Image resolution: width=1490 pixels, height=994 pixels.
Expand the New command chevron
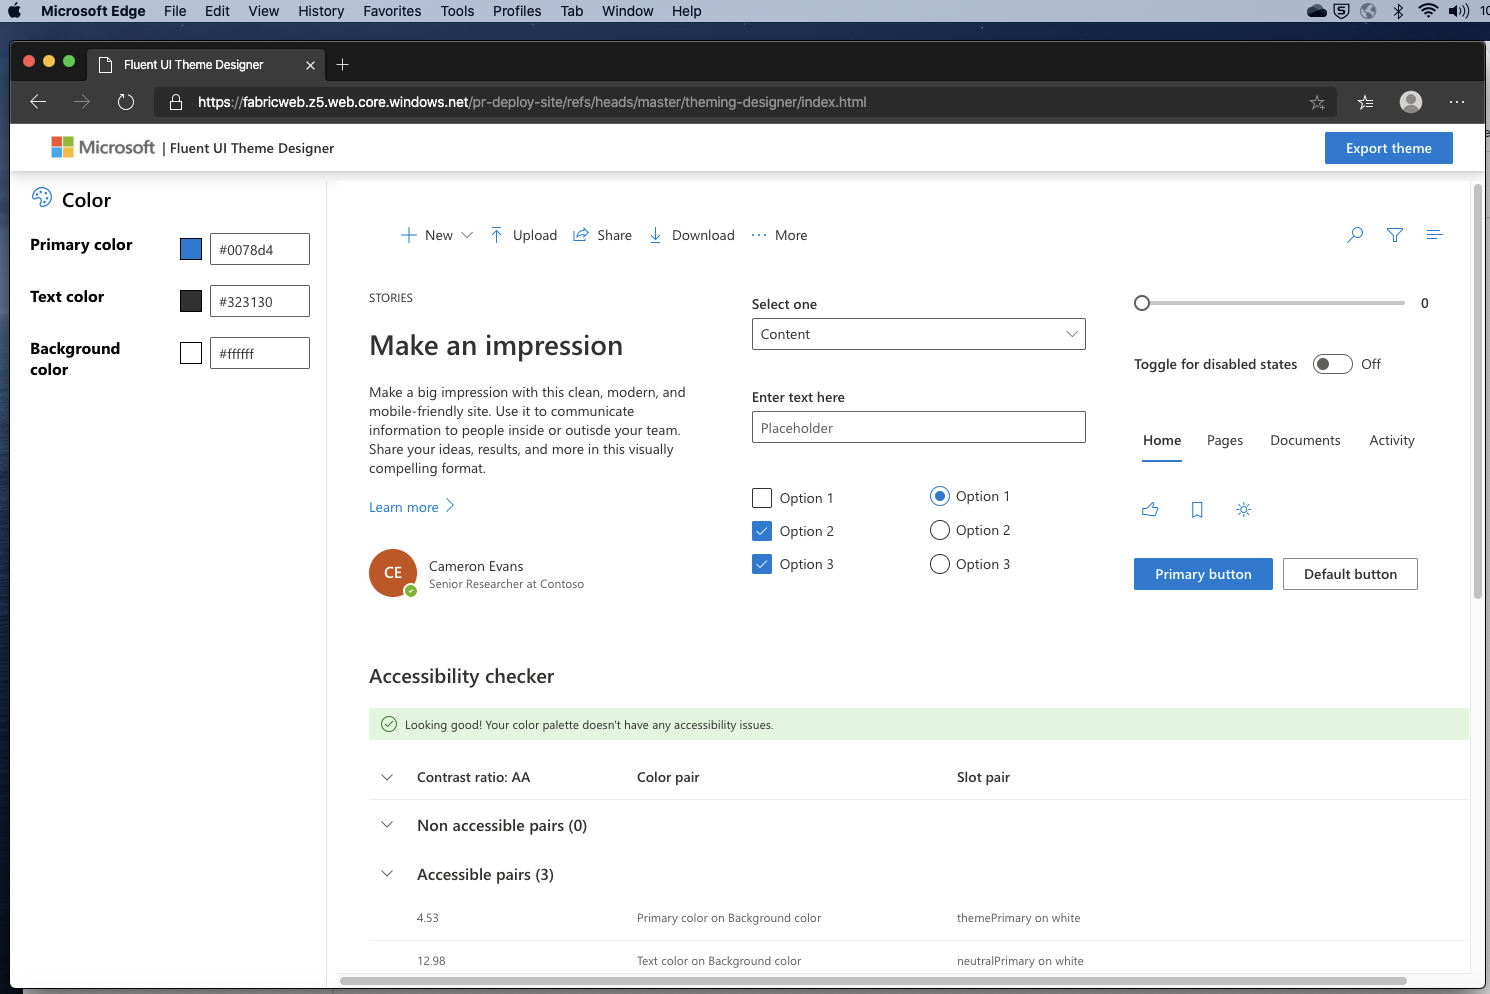tap(467, 234)
